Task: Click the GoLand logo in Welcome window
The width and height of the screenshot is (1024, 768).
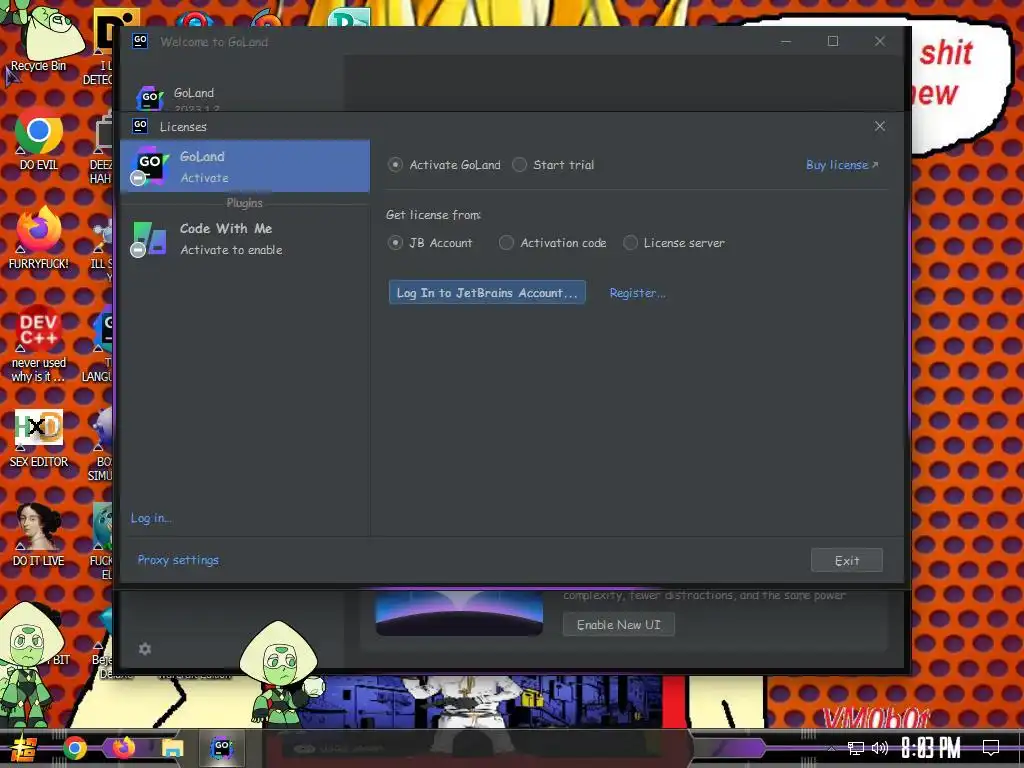Action: (x=150, y=98)
